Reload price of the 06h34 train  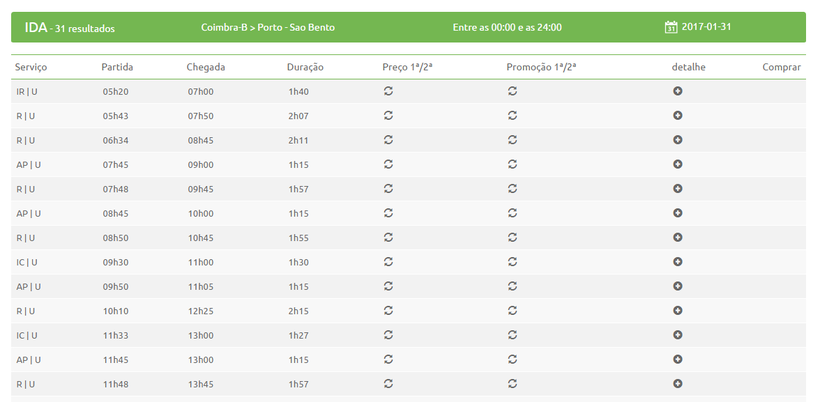[389, 140]
